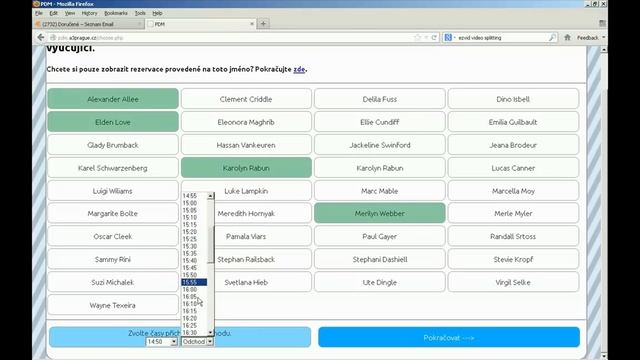Open the Edit menu
The image size is (640, 360).
click(53, 13)
